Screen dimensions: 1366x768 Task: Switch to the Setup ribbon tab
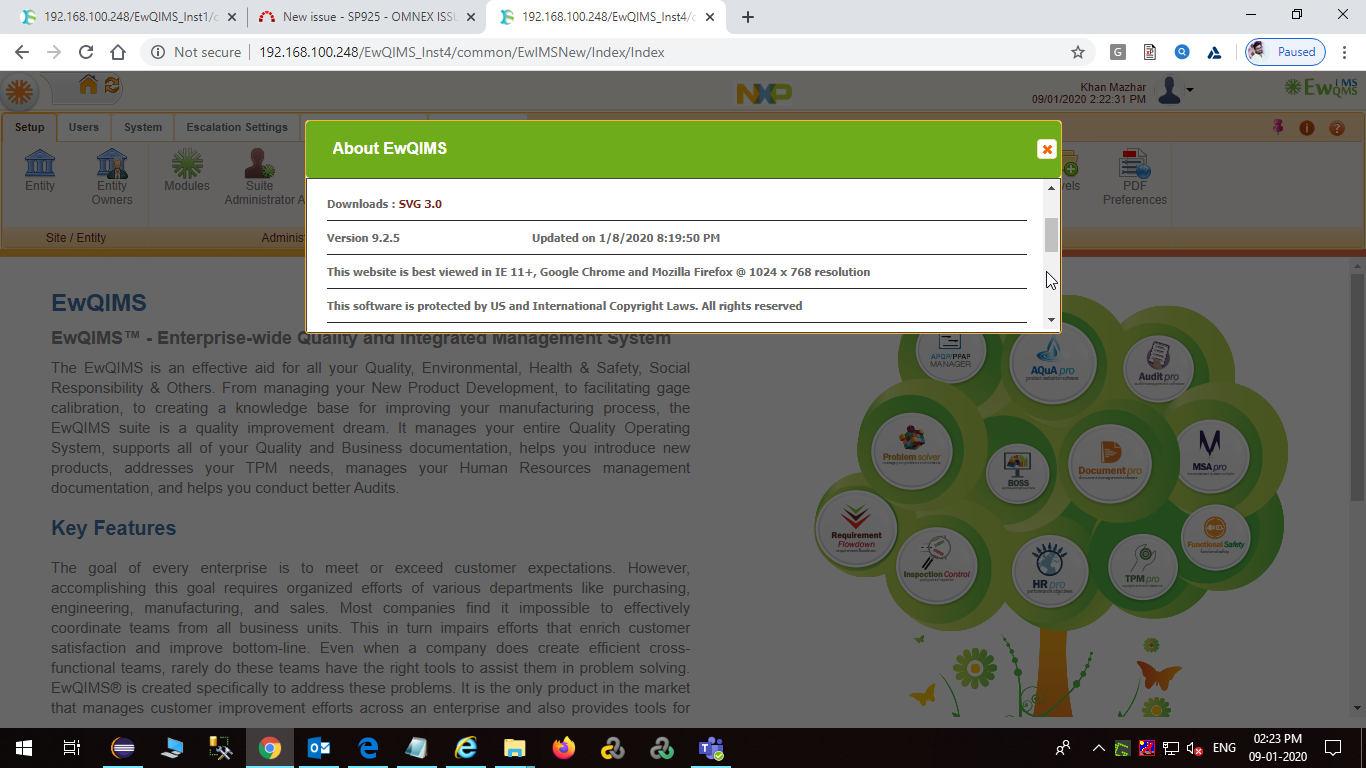29,127
